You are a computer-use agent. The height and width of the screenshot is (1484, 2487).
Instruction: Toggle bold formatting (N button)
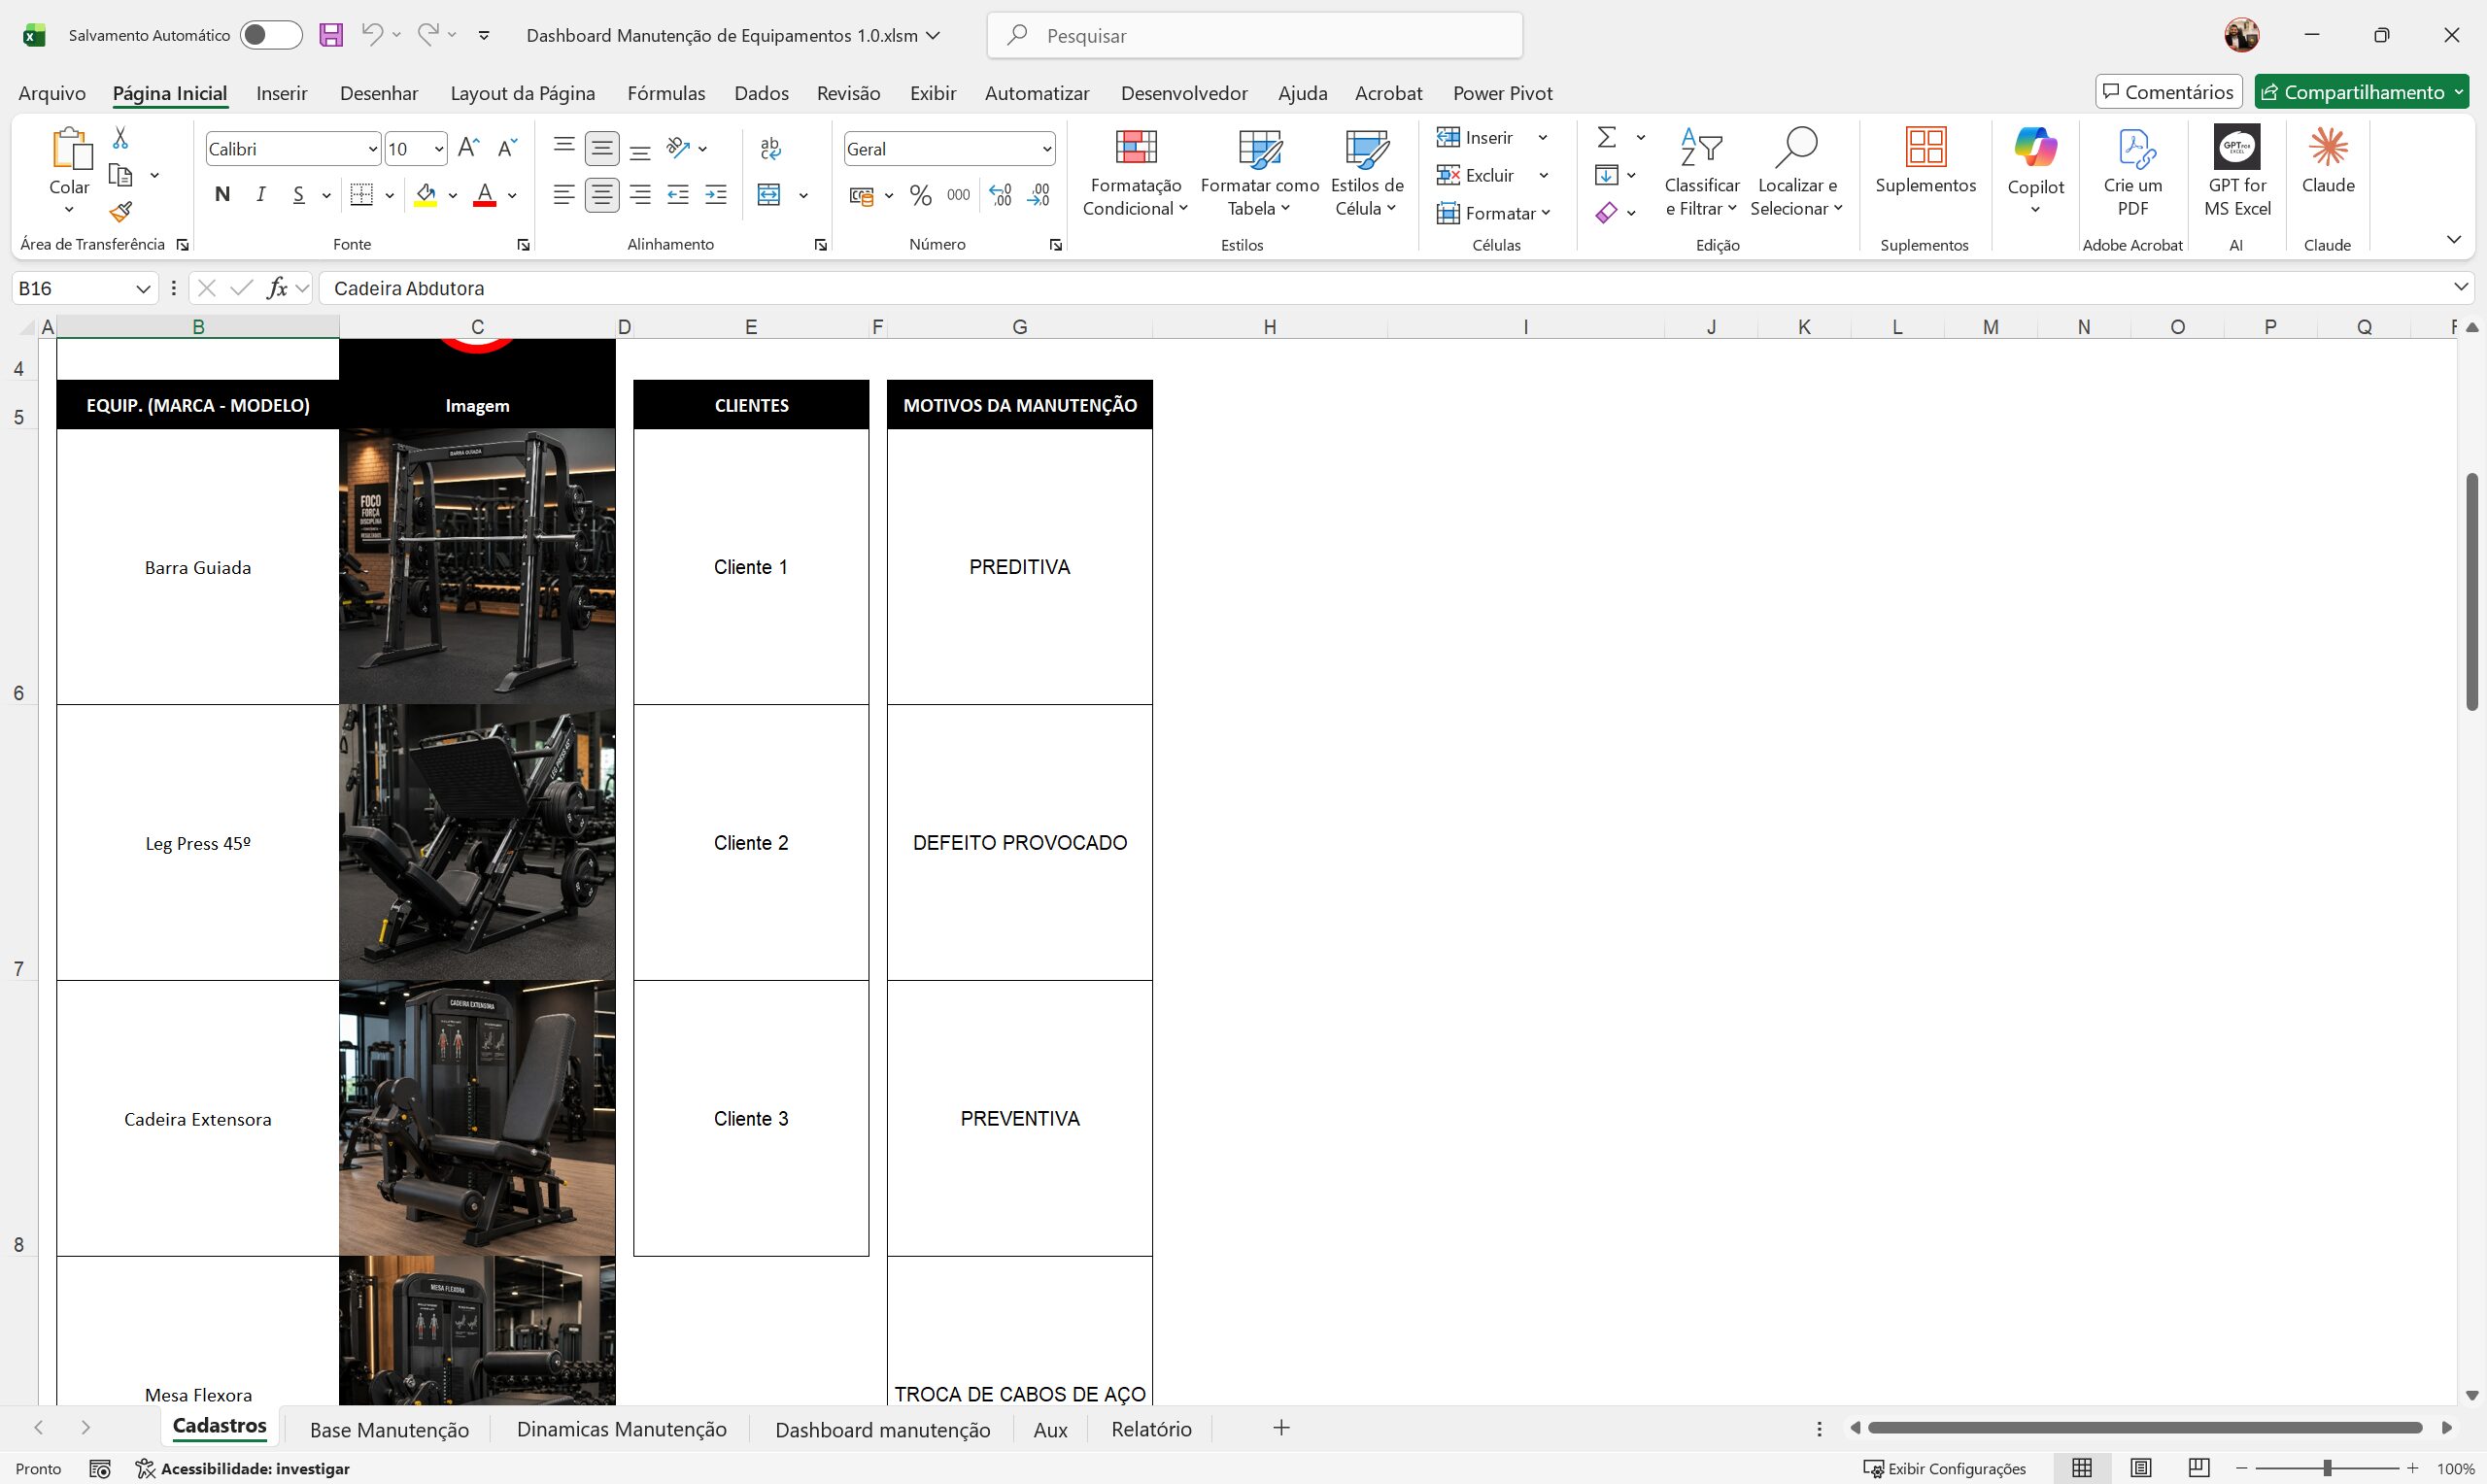[x=222, y=195]
